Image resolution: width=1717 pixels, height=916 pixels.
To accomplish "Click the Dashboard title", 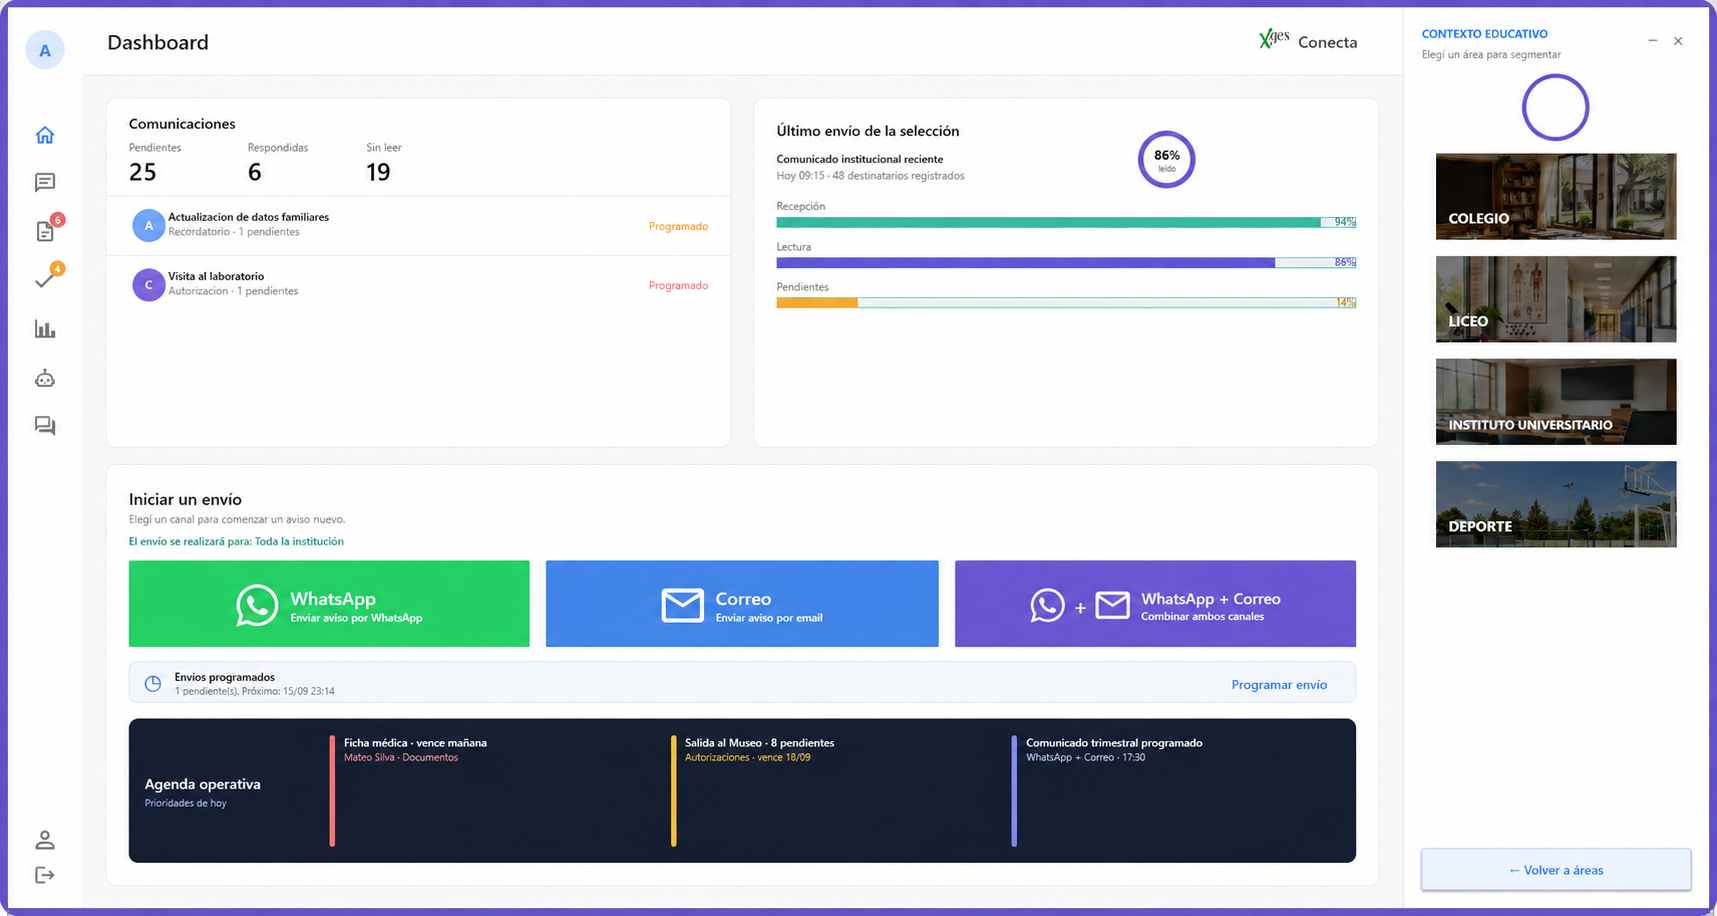I will tap(158, 42).
